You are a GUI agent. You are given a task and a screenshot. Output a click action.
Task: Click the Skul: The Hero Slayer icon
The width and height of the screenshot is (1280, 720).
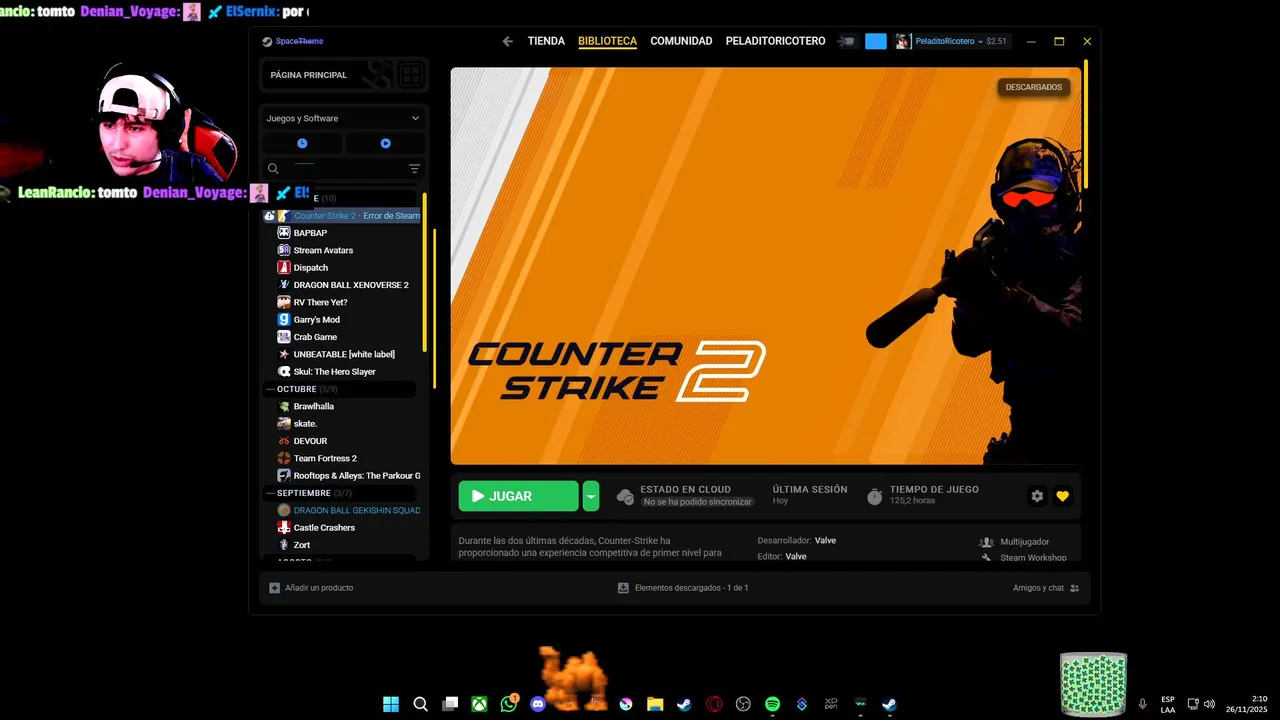[284, 371]
